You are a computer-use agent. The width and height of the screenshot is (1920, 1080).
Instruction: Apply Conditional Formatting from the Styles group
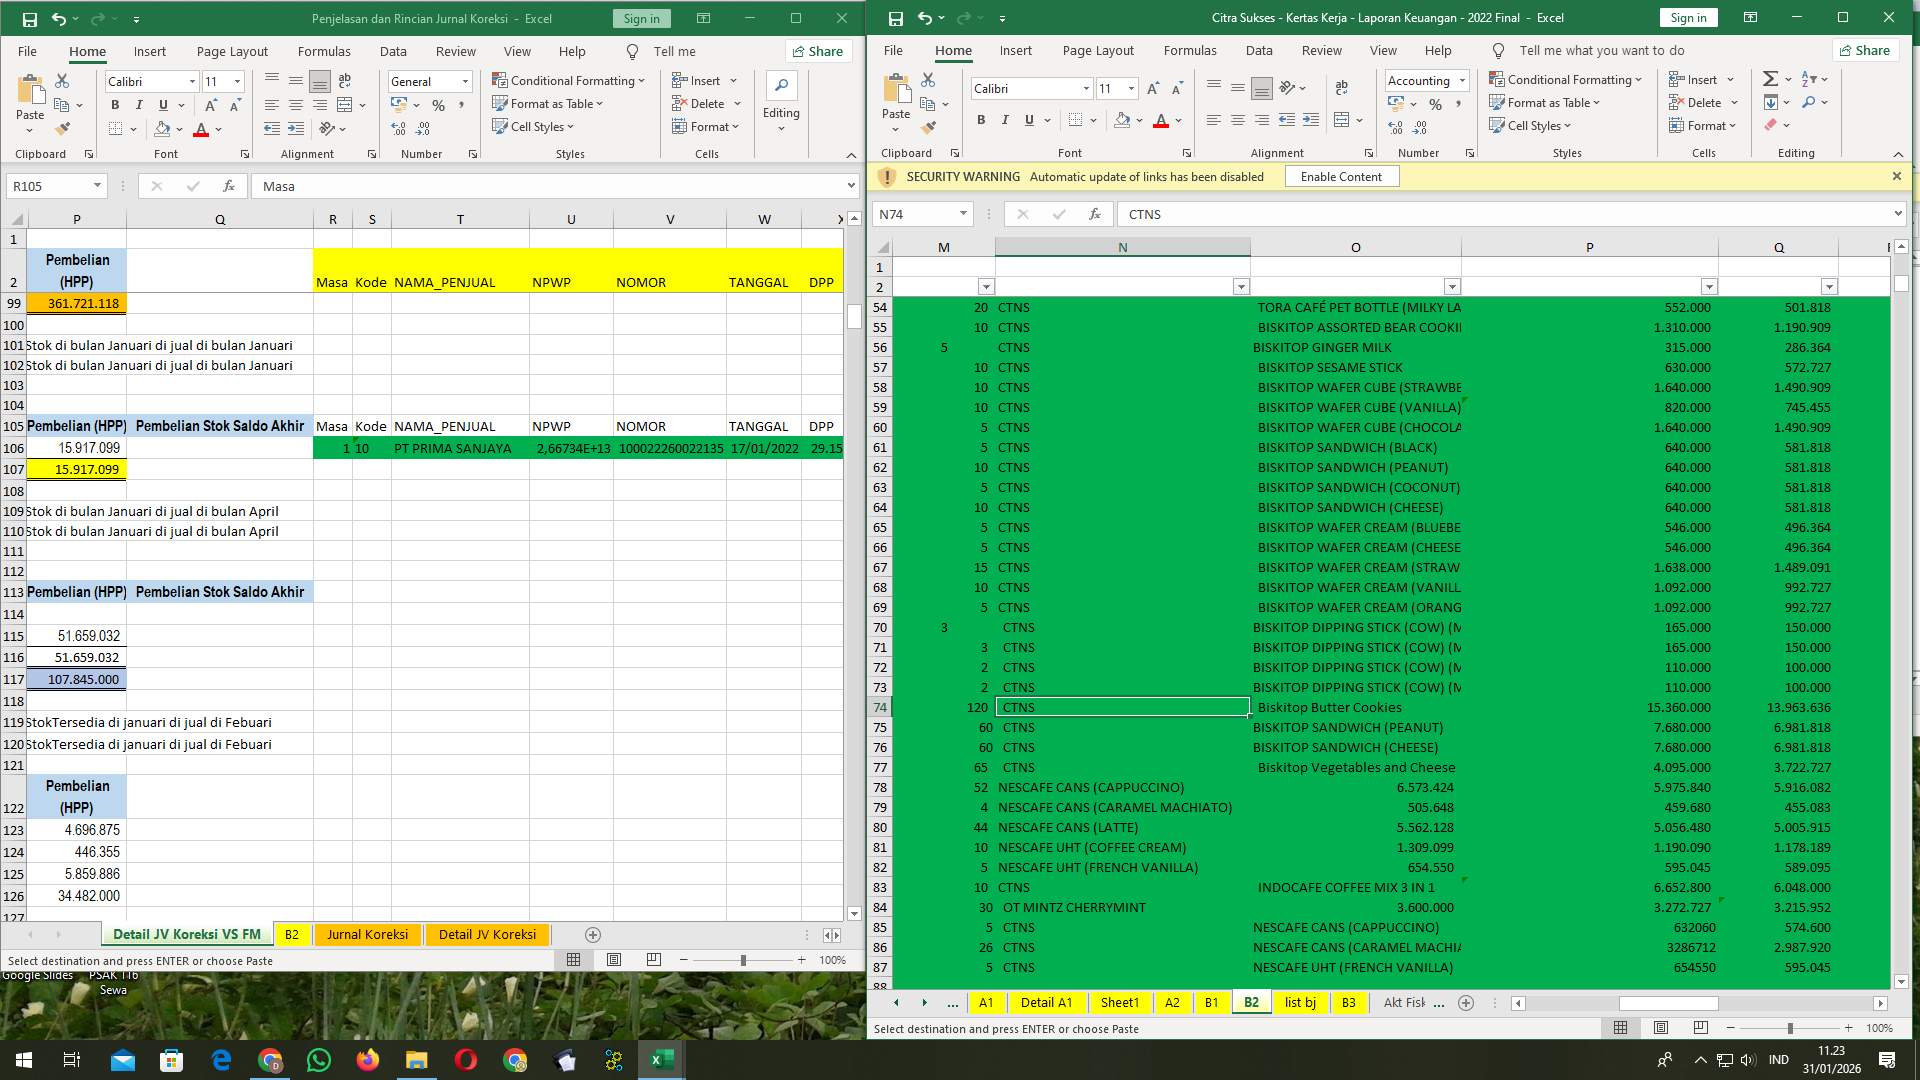pyautogui.click(x=1565, y=79)
